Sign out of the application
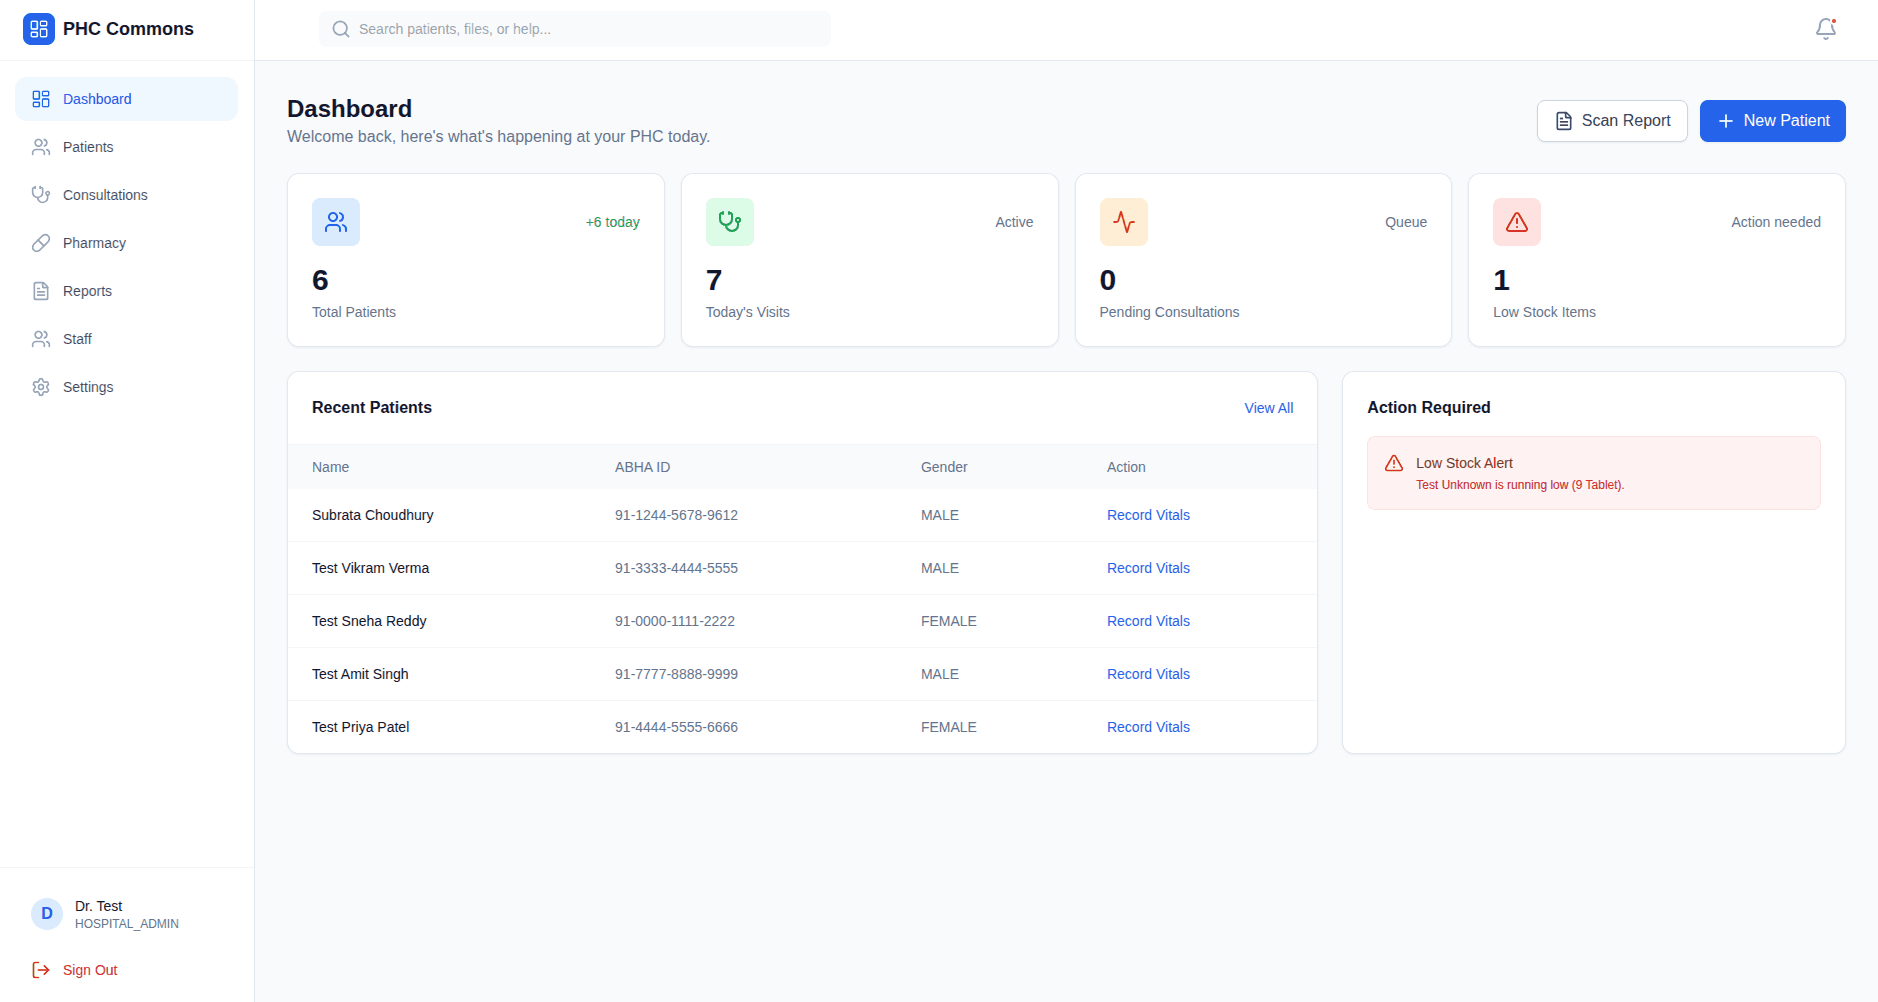This screenshot has height=1002, width=1878. [x=89, y=970]
